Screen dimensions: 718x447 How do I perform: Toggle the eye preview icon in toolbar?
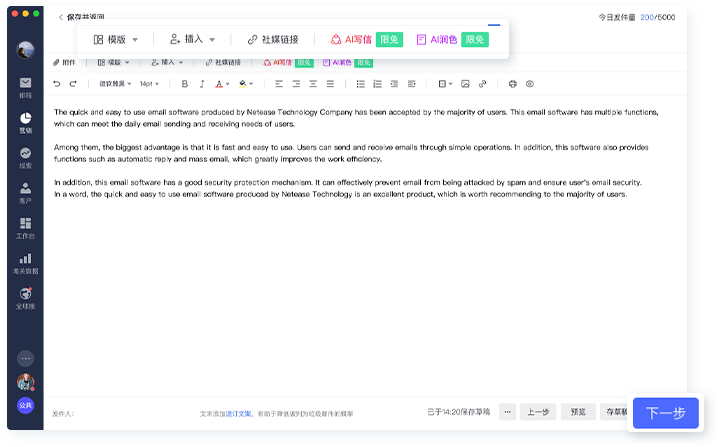[530, 84]
